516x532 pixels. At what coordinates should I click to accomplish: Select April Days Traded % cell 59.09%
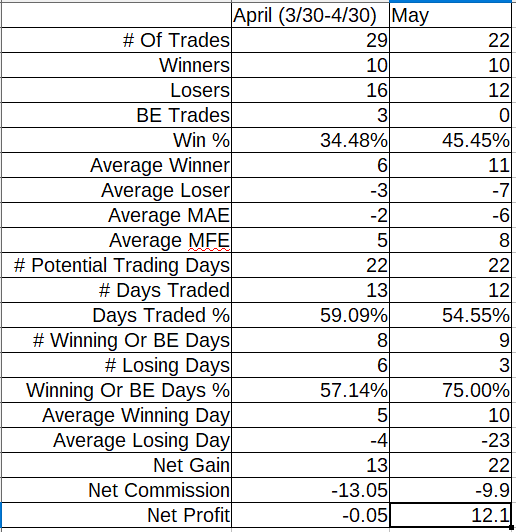click(x=310, y=315)
